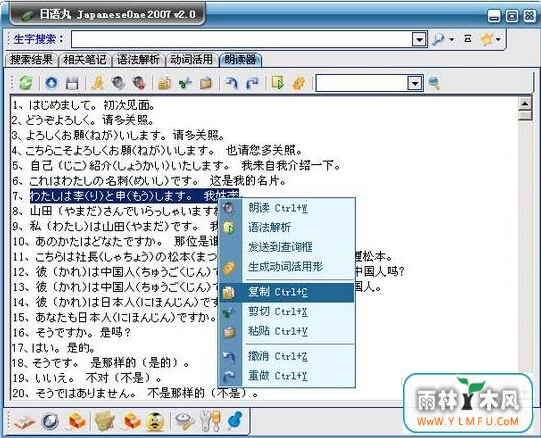Switch to the 动词活用 tab
Screen dimensions: 541x438
[x=191, y=60]
